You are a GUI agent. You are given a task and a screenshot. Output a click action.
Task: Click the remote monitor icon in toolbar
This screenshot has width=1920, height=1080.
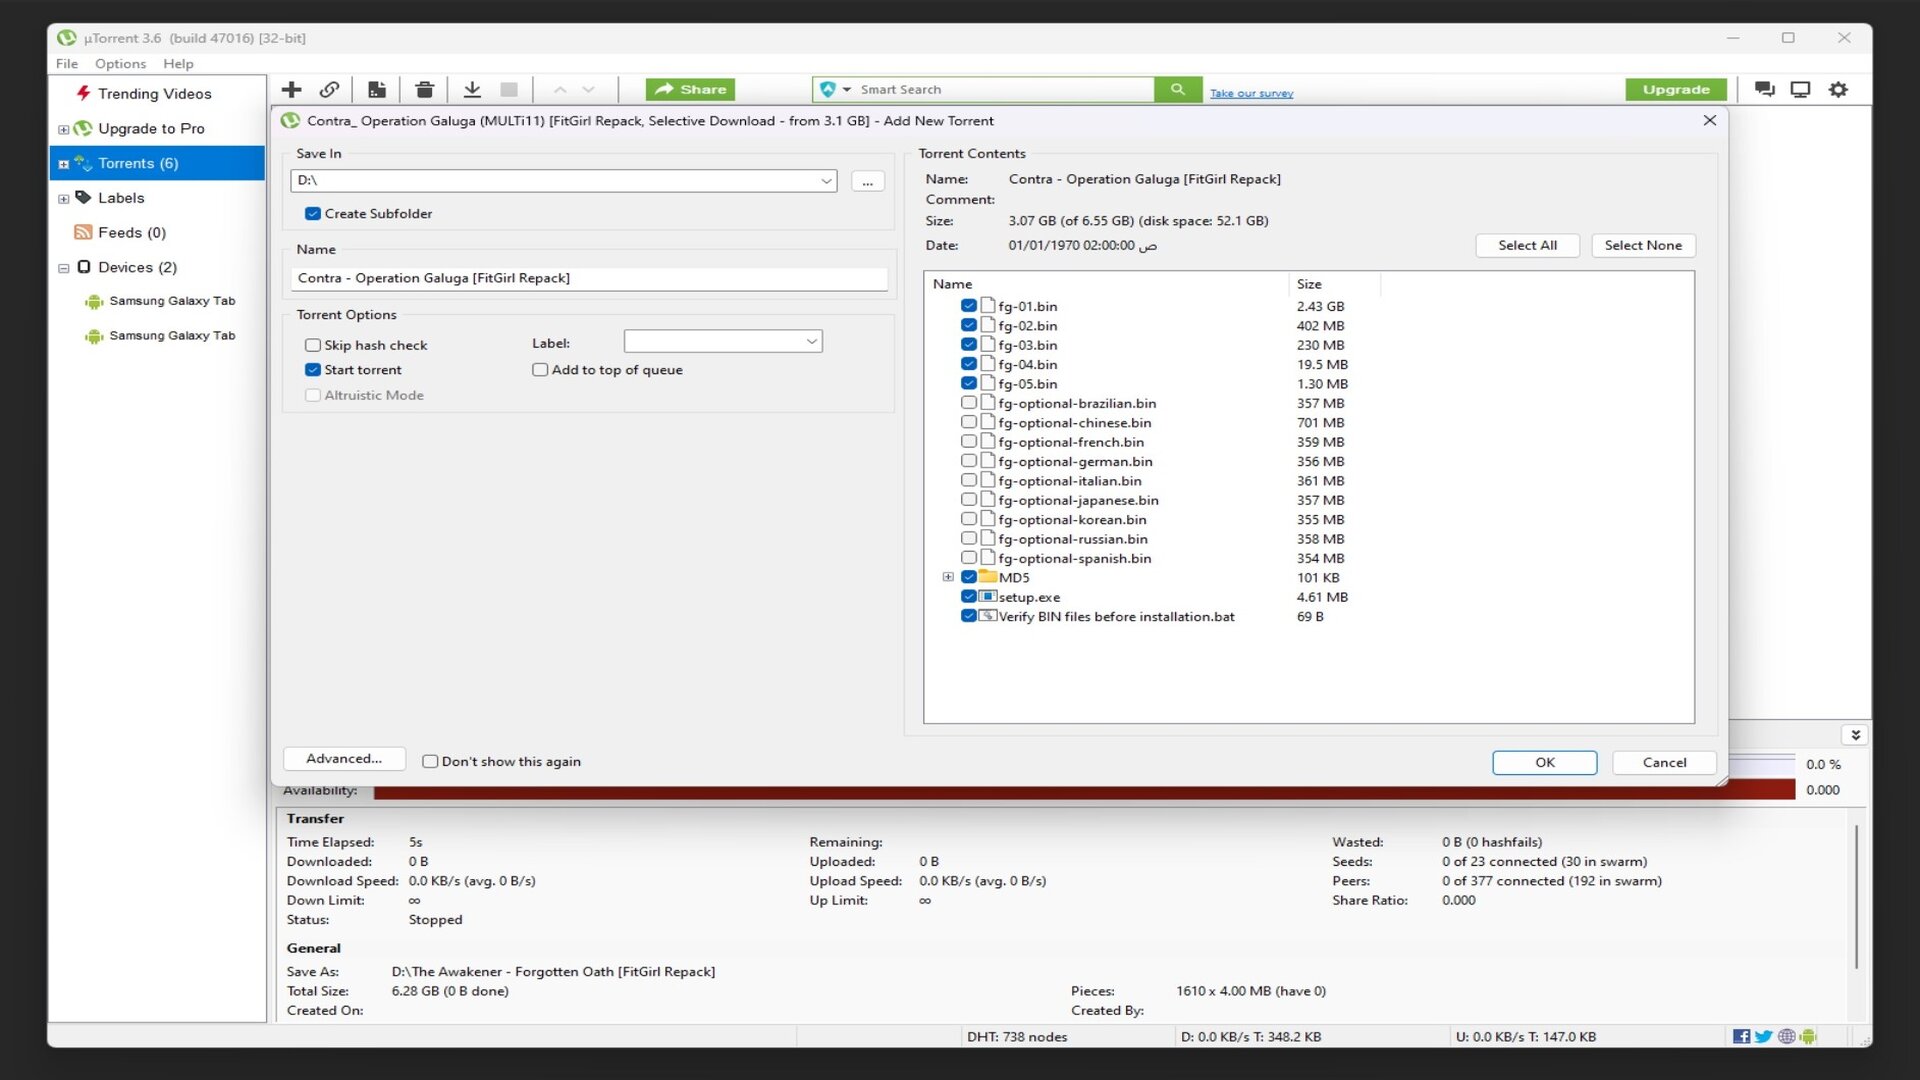(1800, 89)
